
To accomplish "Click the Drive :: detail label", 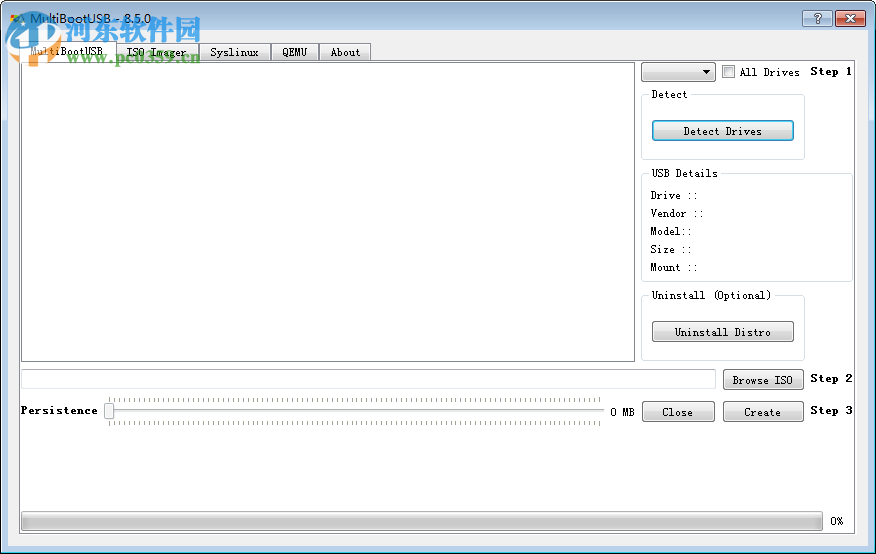I will point(674,195).
